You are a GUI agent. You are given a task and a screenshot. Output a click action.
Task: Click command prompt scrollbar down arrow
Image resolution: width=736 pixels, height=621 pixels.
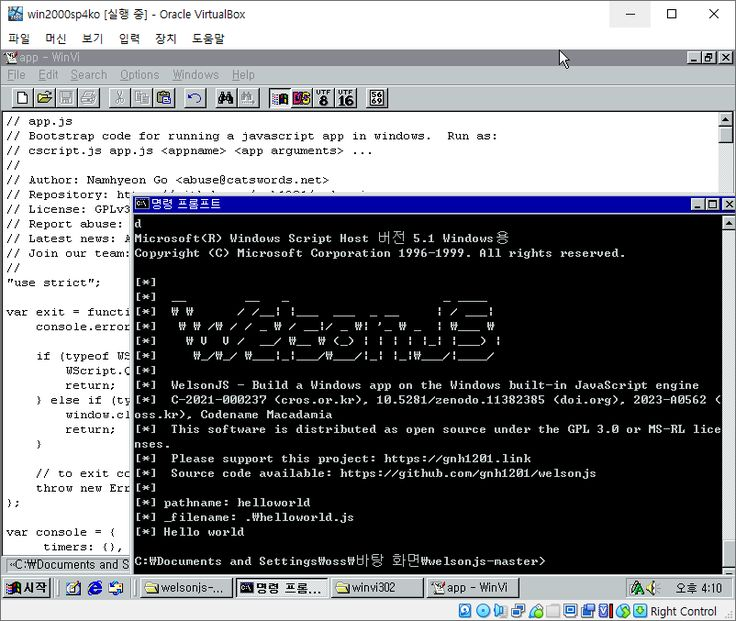(727, 566)
